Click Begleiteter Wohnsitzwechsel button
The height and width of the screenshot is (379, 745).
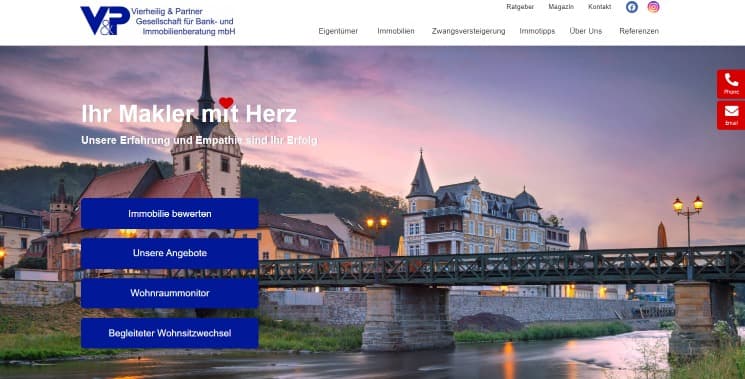pos(170,333)
